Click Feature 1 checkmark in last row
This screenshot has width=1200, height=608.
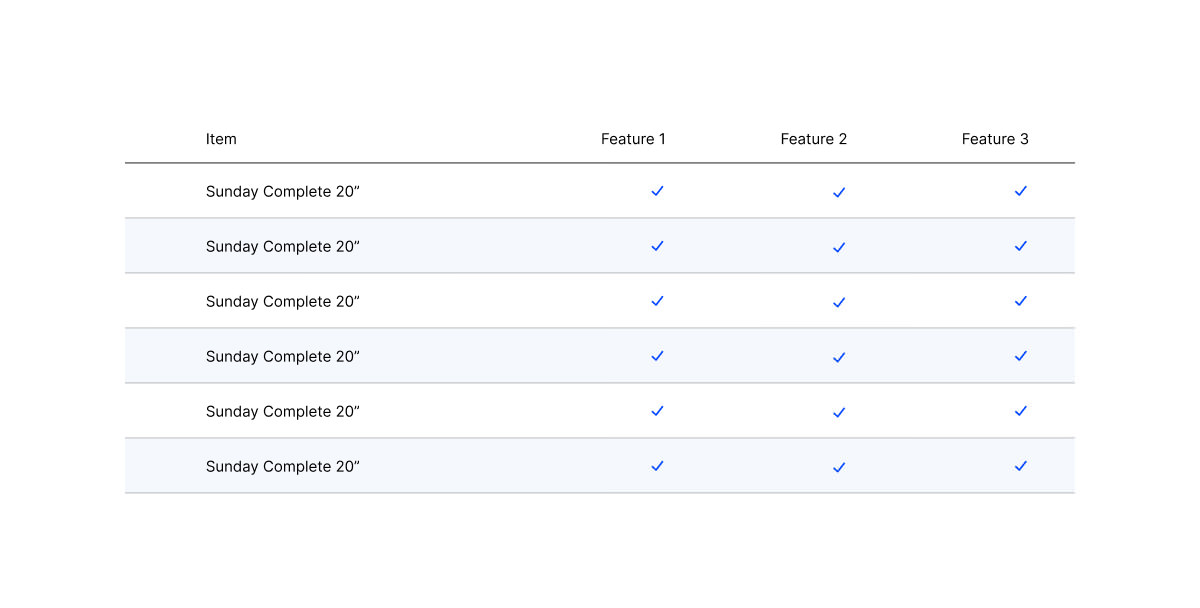click(657, 466)
